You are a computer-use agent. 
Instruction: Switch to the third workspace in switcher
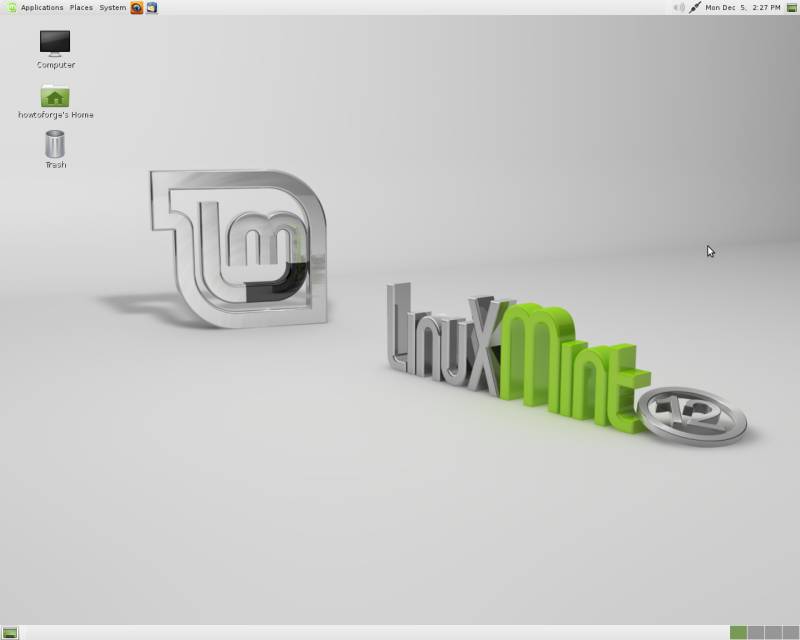773,633
